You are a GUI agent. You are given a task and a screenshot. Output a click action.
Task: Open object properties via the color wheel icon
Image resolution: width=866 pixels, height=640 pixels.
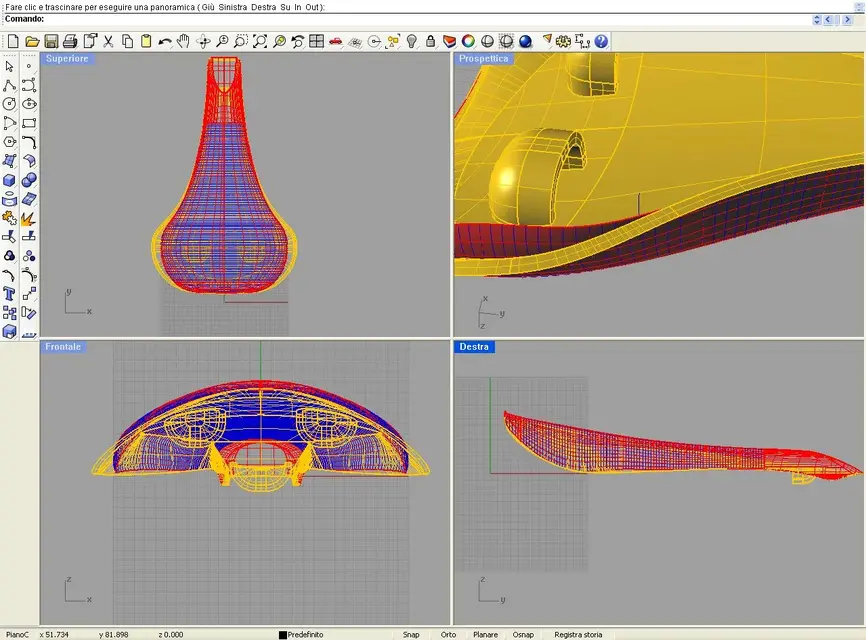(468, 41)
